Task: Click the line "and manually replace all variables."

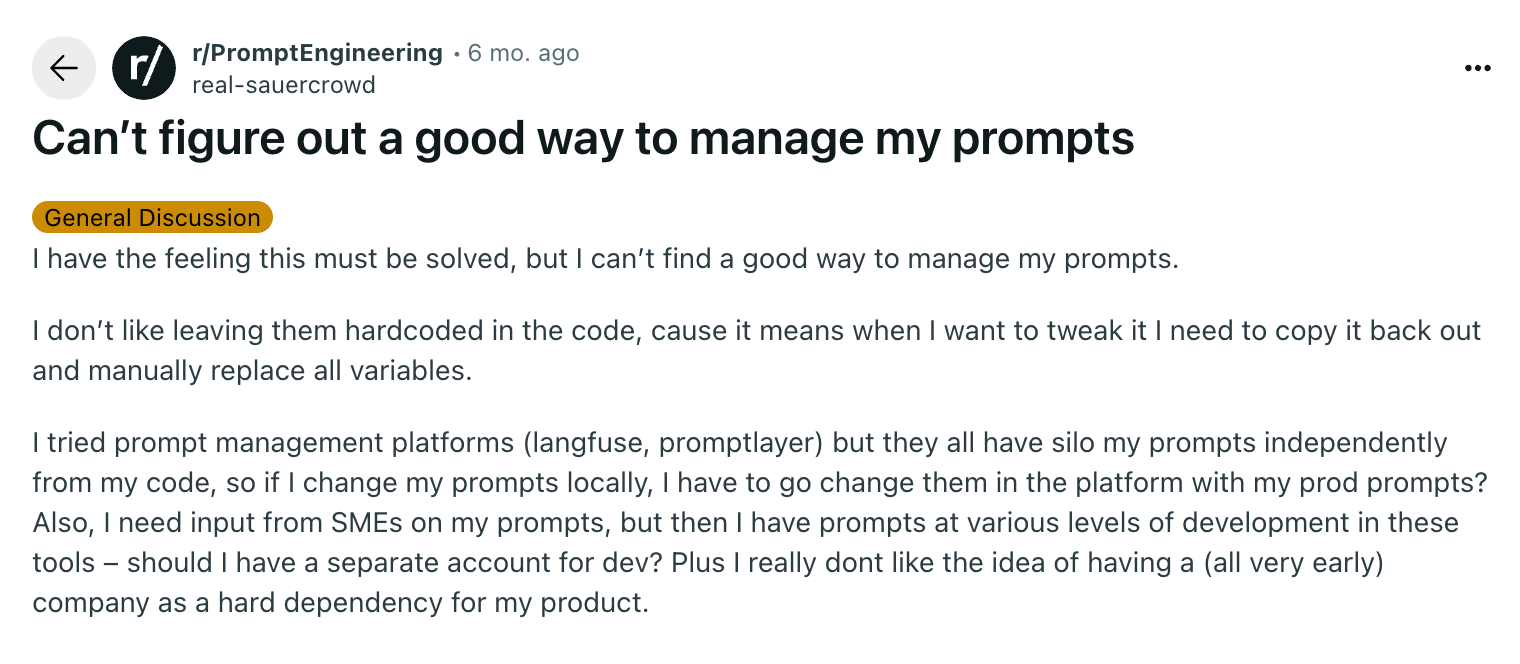Action: pyautogui.click(x=251, y=371)
